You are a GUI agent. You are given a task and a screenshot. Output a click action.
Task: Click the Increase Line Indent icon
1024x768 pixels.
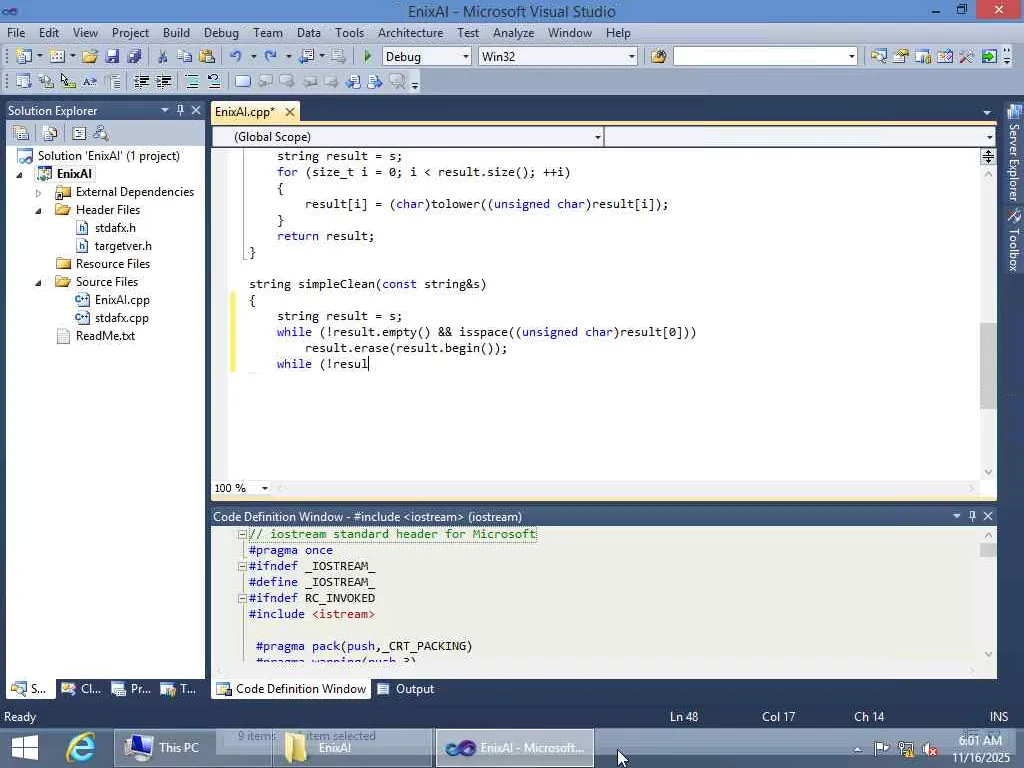pyautogui.click(x=163, y=82)
